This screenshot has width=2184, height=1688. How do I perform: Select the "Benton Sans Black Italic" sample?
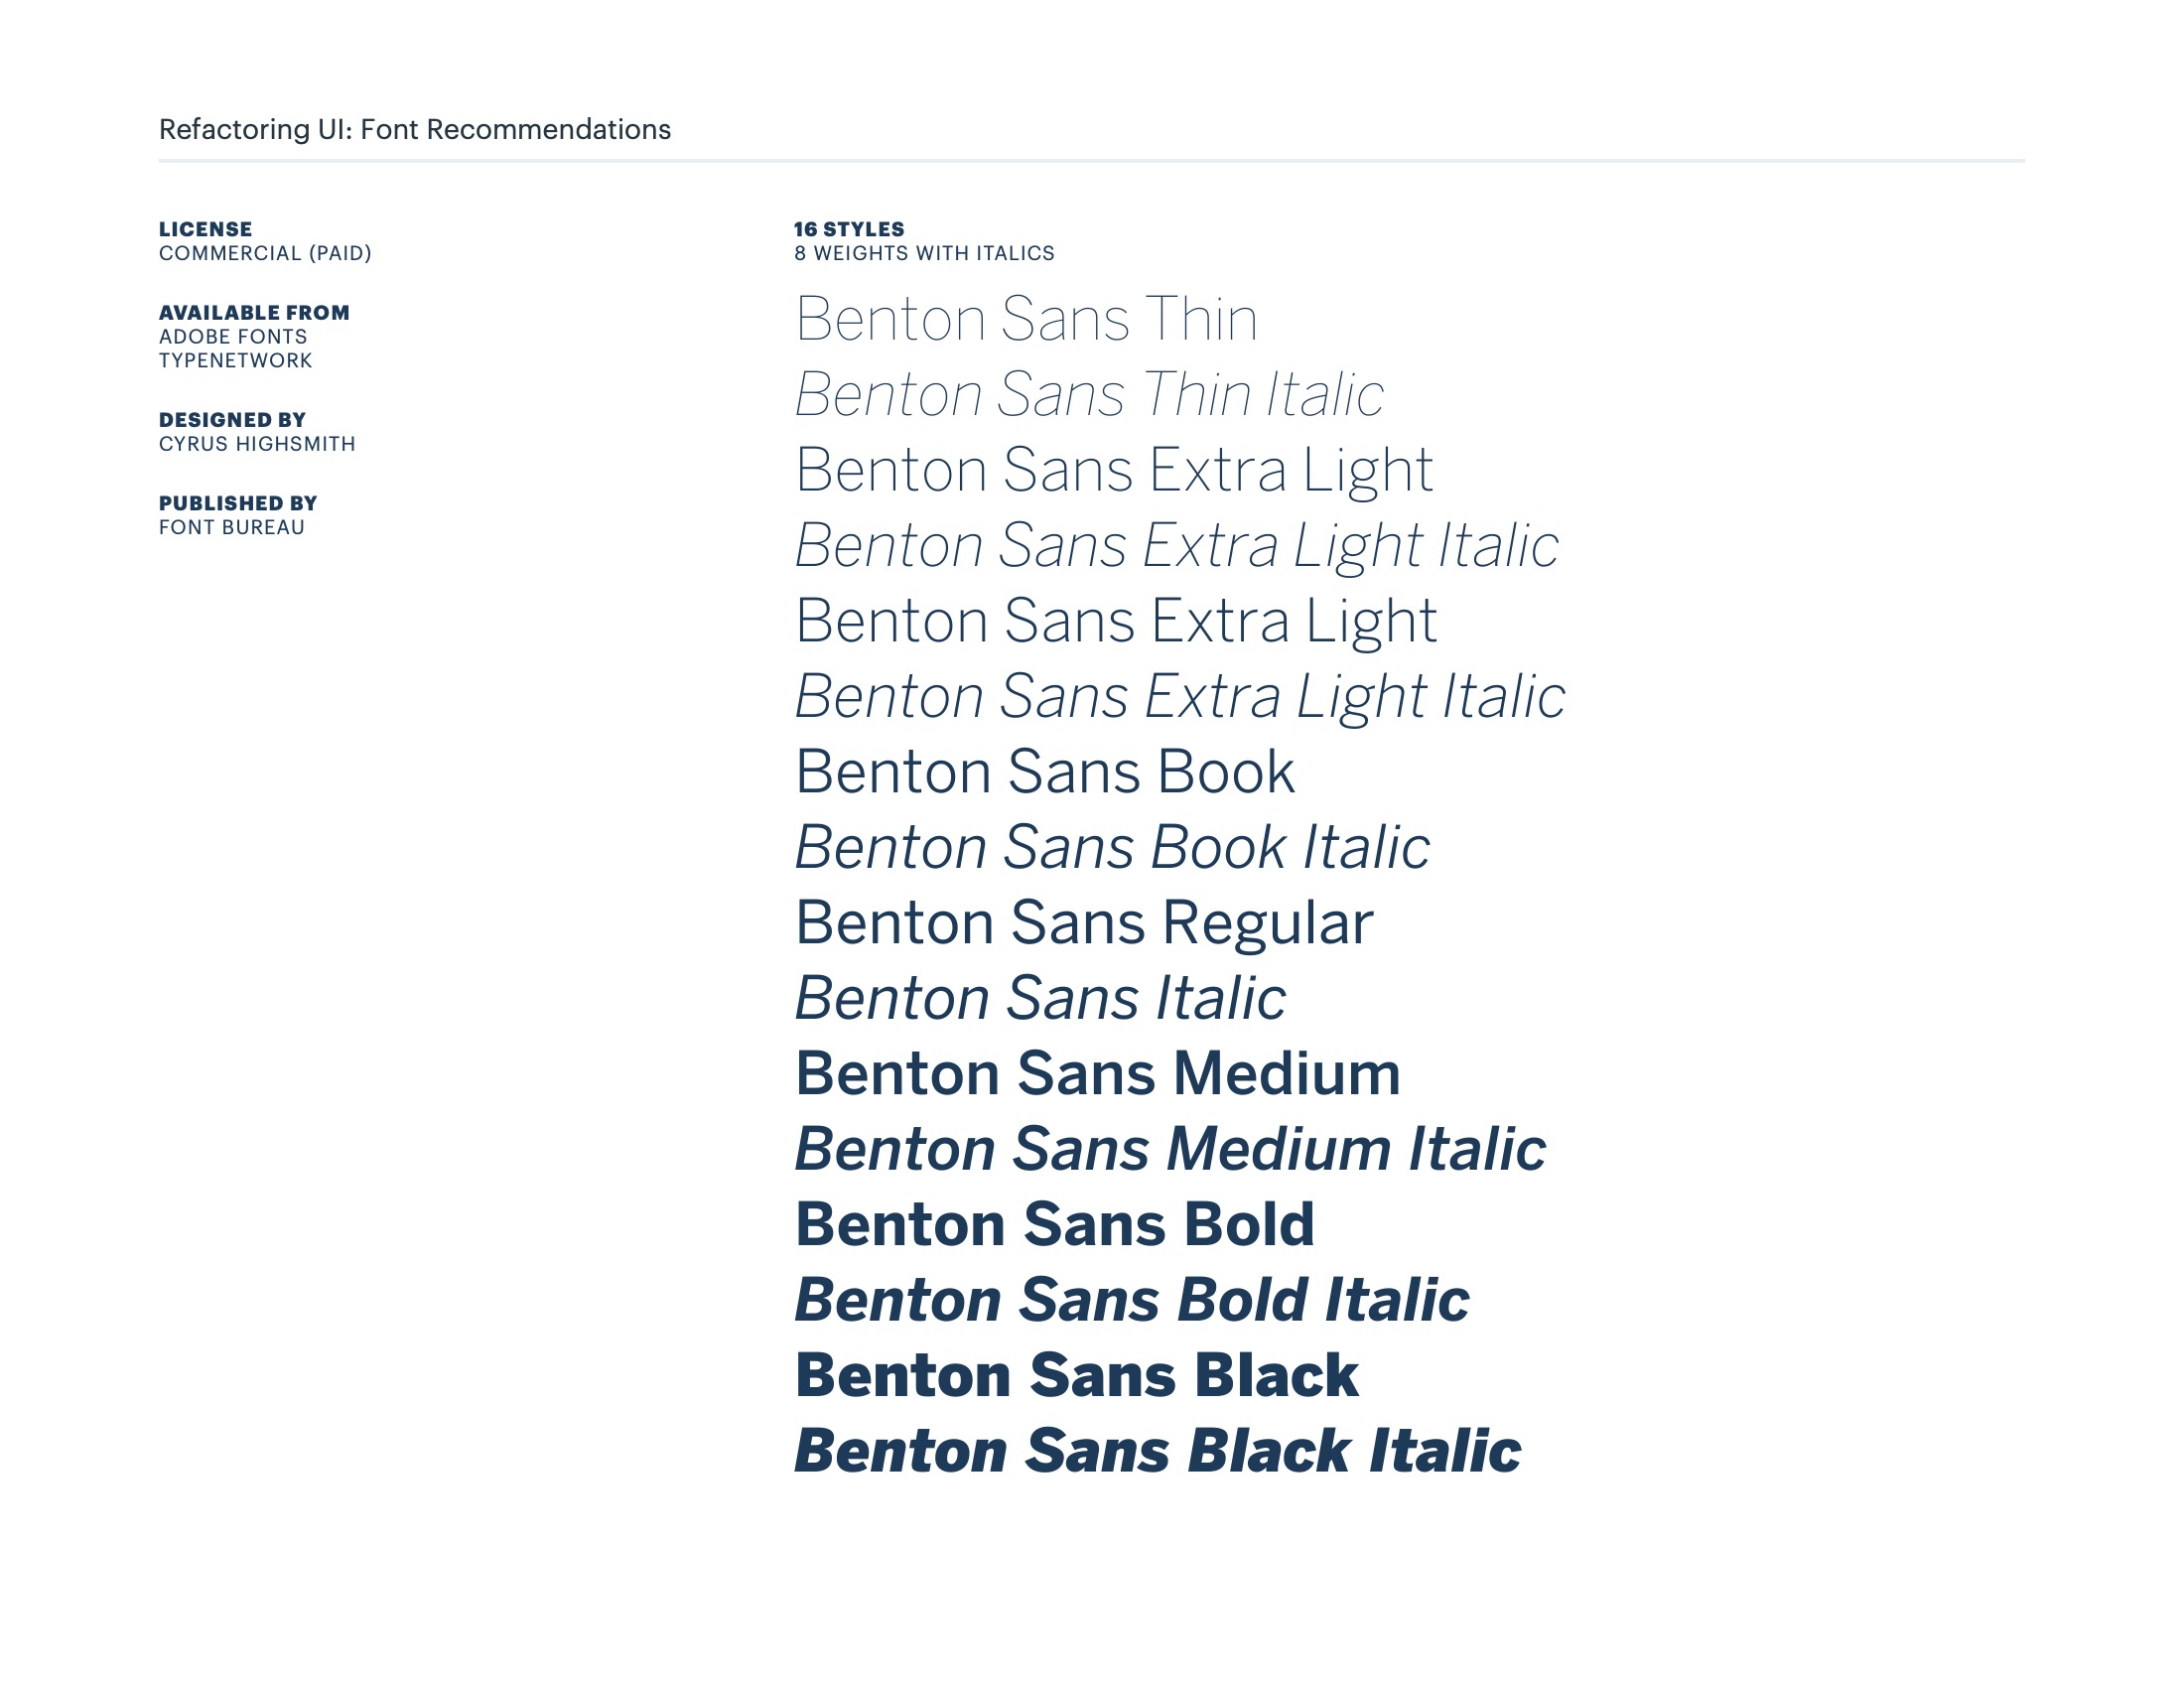point(1157,1450)
